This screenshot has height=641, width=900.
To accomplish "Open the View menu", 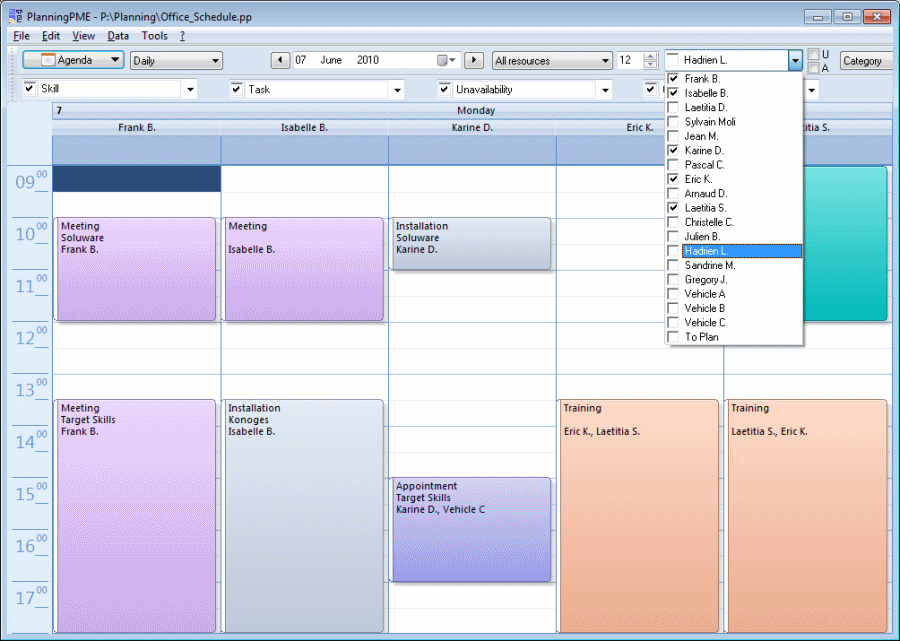I will click(x=83, y=36).
